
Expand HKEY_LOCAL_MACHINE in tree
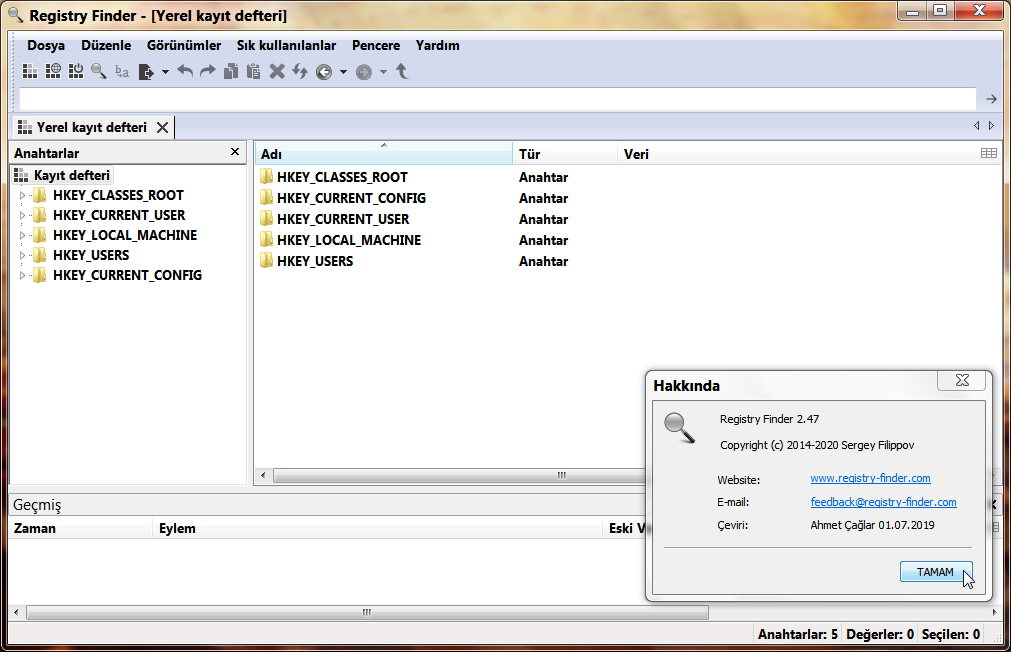click(22, 235)
